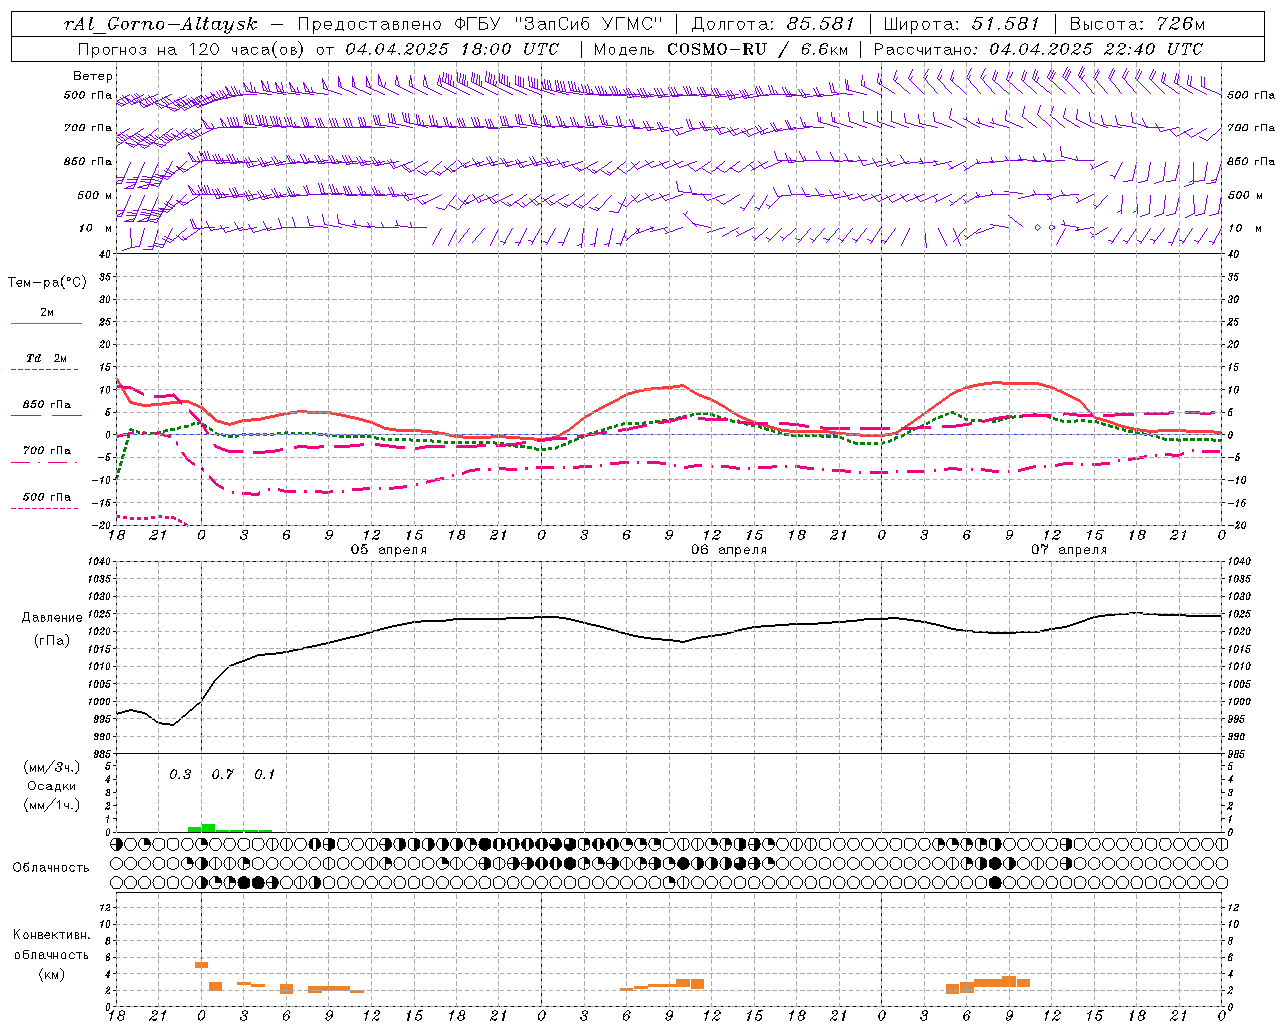Select forecast line Прогноз на 120 часа(ов)
Image resolution: width=1280 pixels, height=1024 pixels.
192,49
